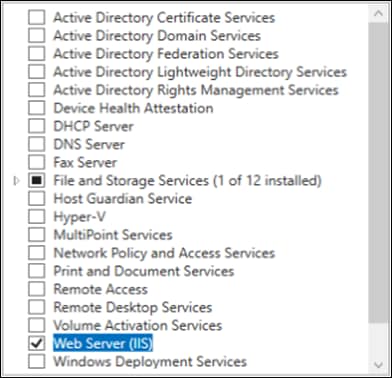Click the vertical scrollbar thumb
The image size is (392, 378).
[x=378, y=172]
